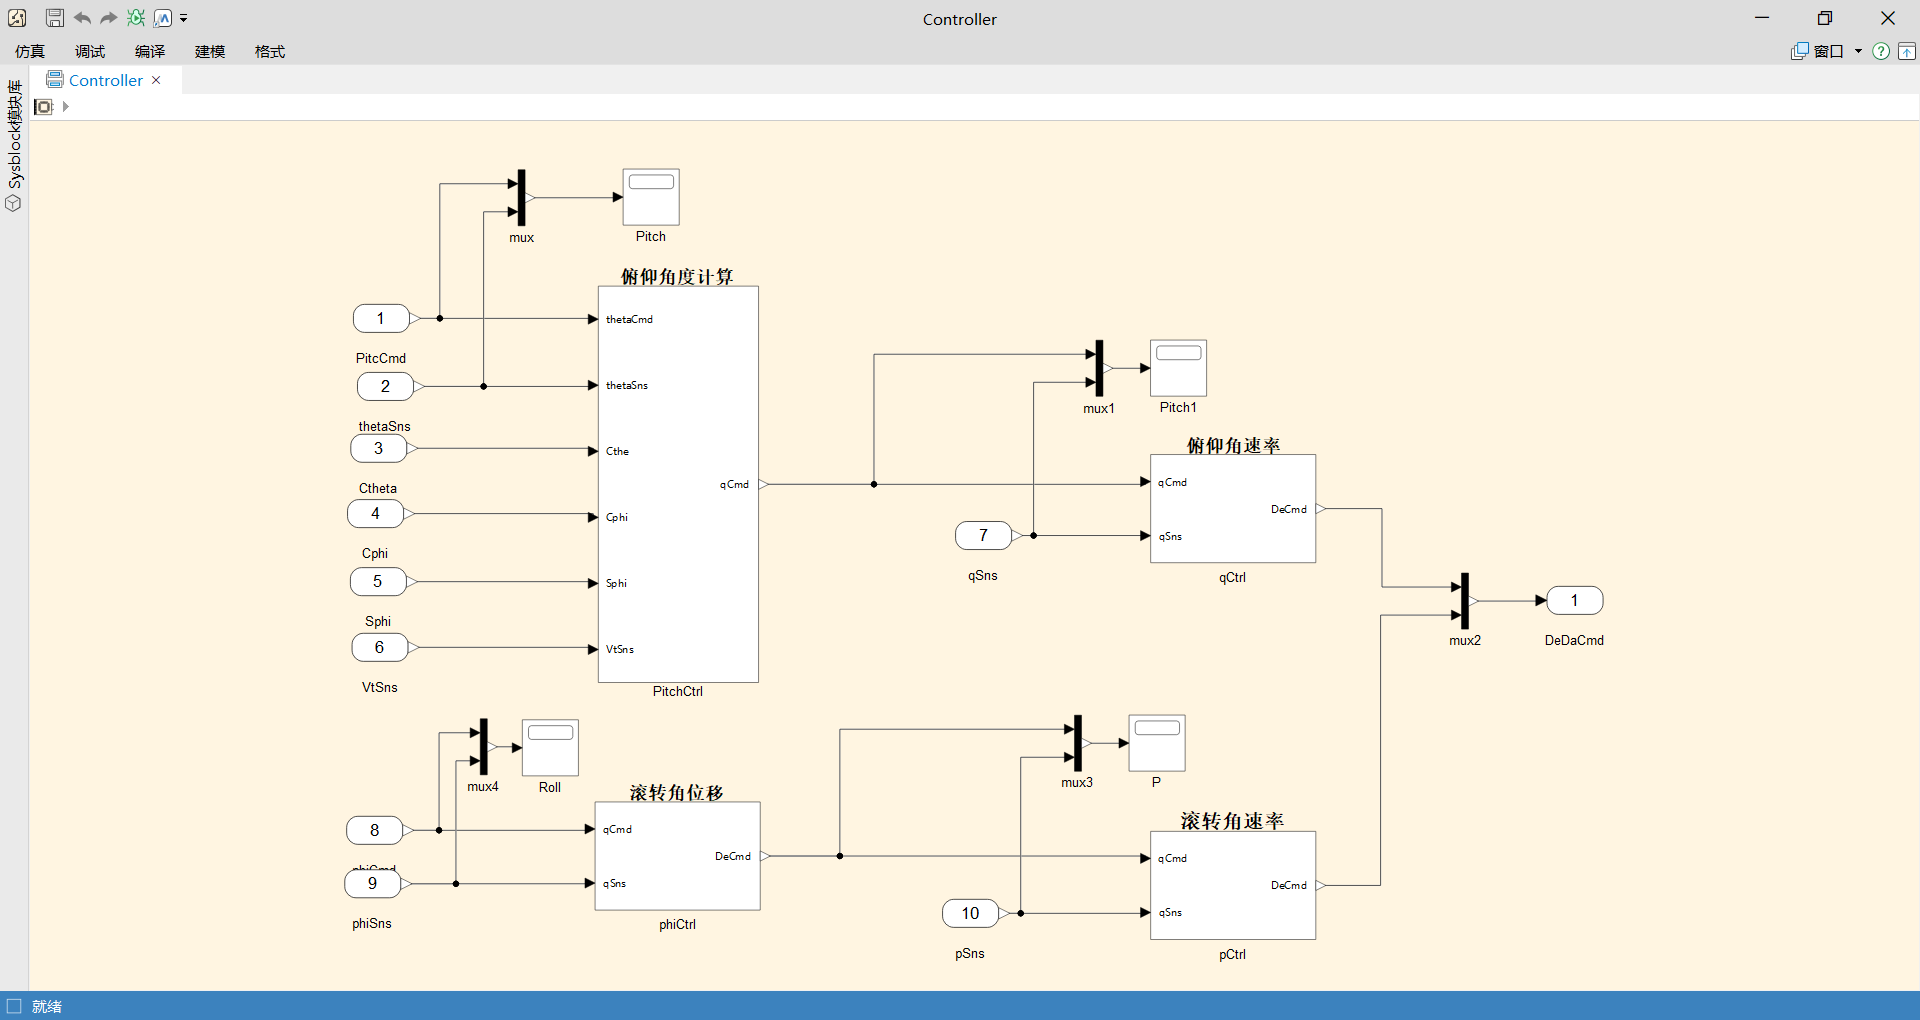Close the Controller model tab
Viewport: 1920px width, 1020px height.
[156, 80]
